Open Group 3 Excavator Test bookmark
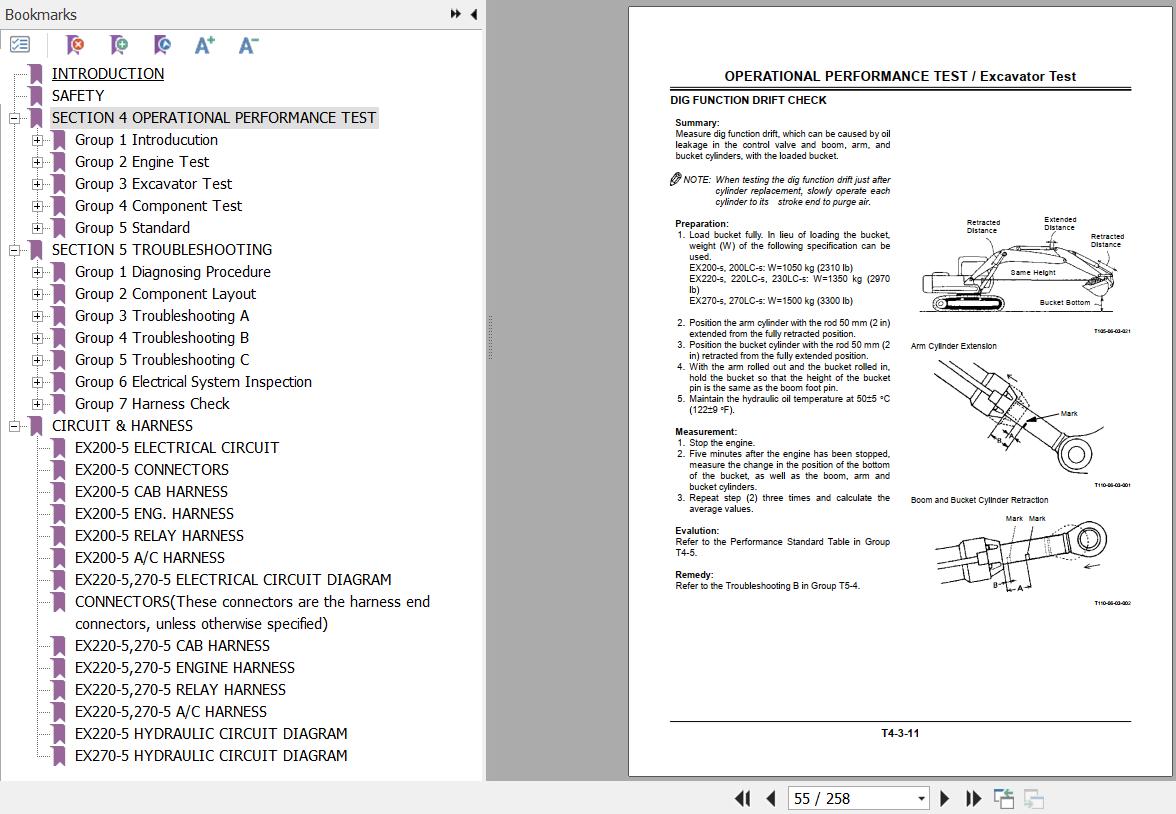The image size is (1176, 814). click(x=153, y=184)
